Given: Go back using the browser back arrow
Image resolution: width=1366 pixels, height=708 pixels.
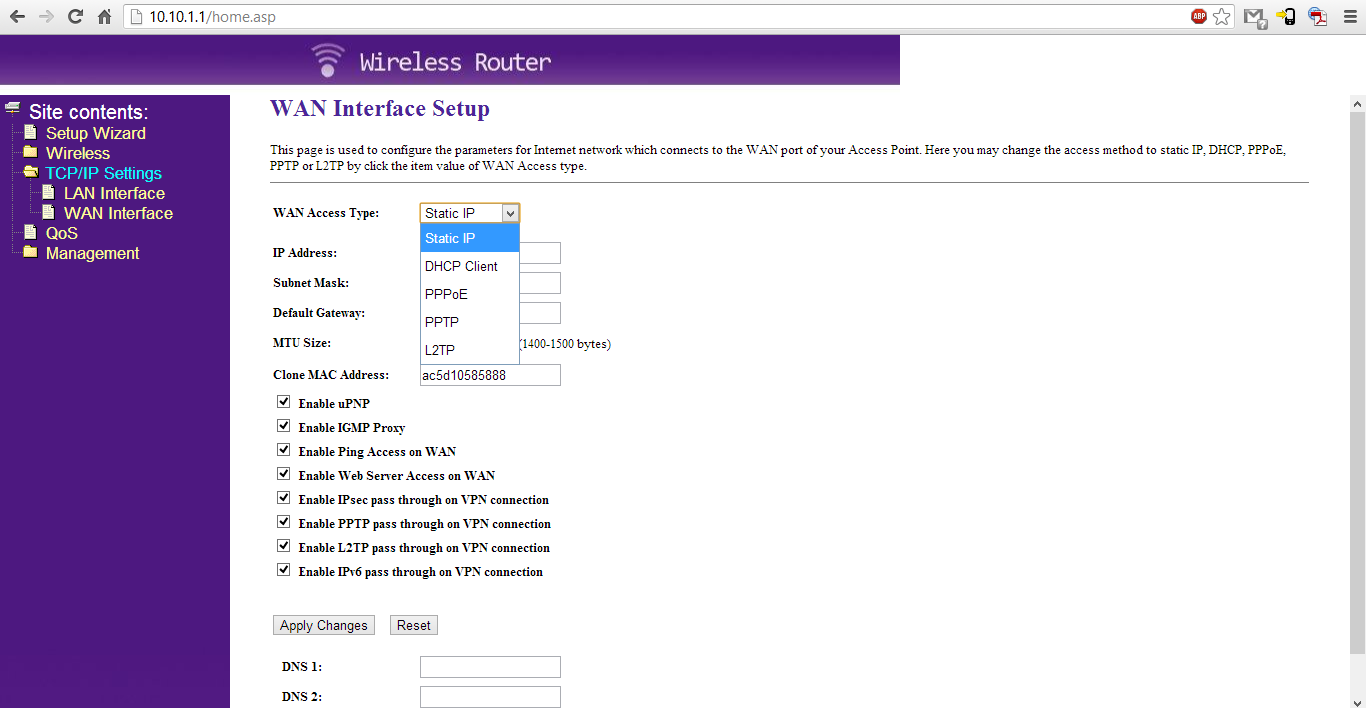Looking at the screenshot, I should point(17,17).
